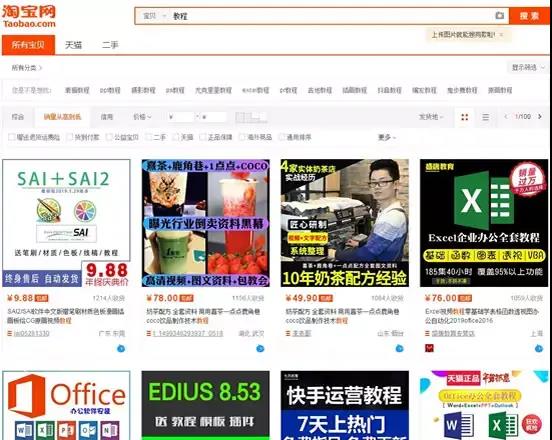This screenshot has width=552, height=440.
Task: Click the Taobao logo
Action: pyautogui.click(x=29, y=16)
